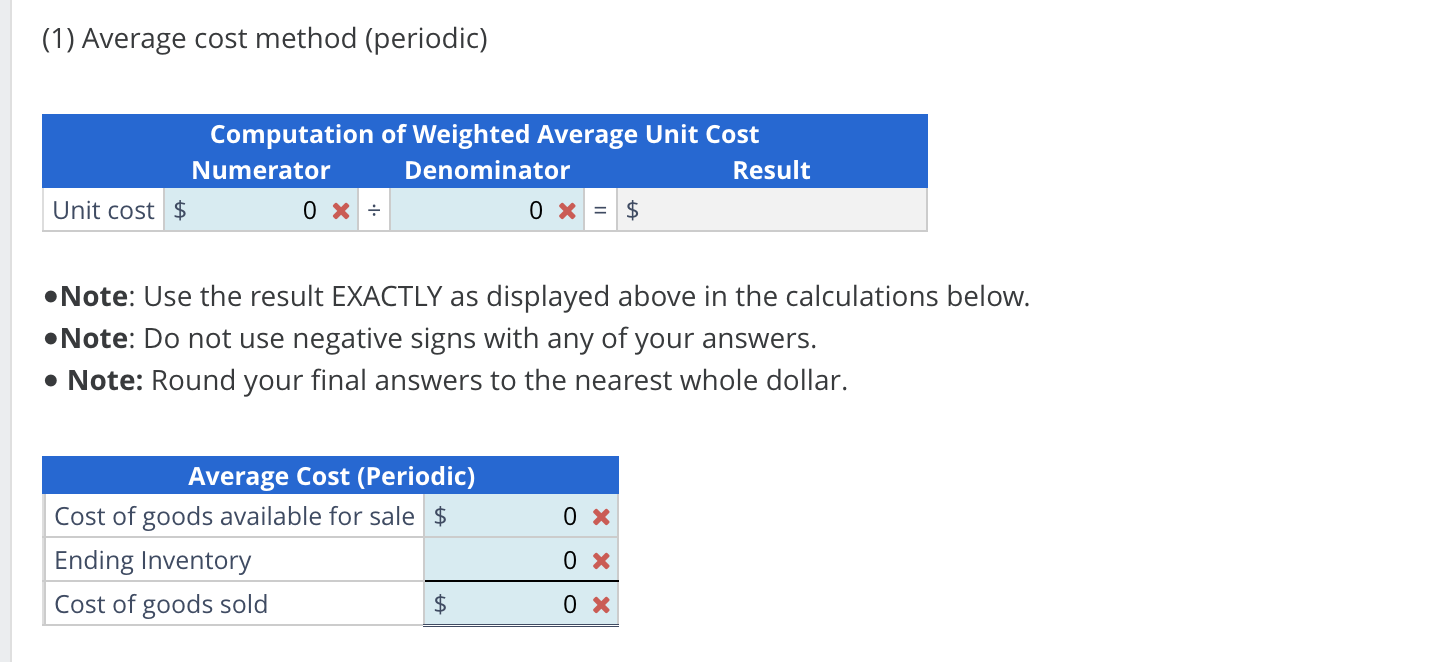
Task: Click the red X beside Cost of goods available for sale
Action: (x=599, y=516)
